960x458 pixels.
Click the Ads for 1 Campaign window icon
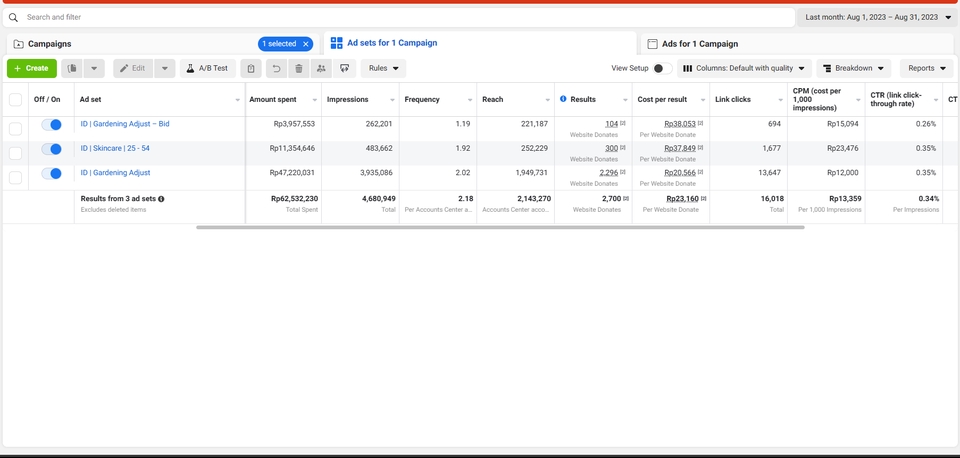(x=653, y=44)
